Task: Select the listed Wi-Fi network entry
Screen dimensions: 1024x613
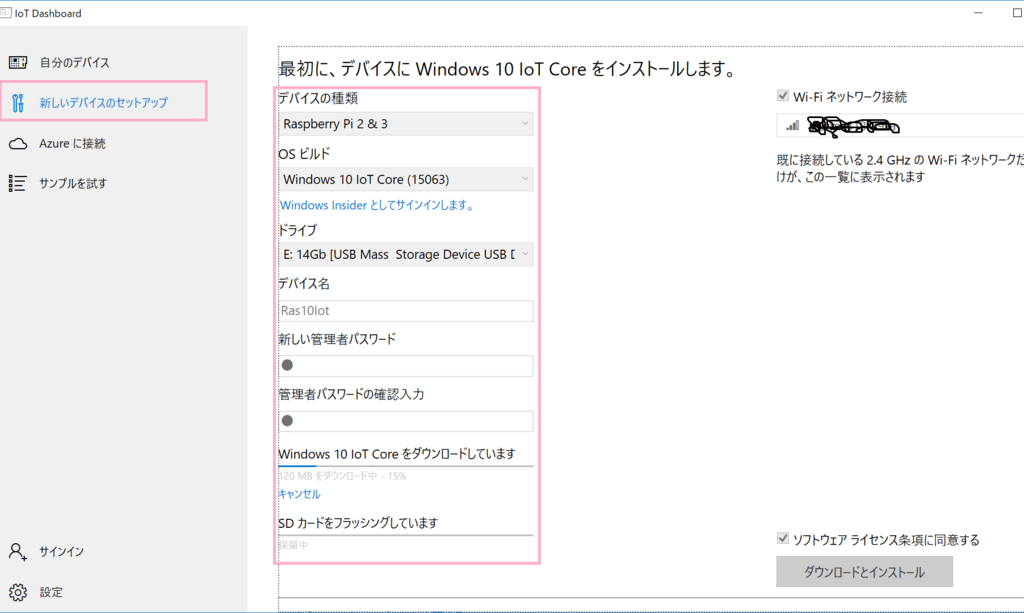Action: coord(900,125)
